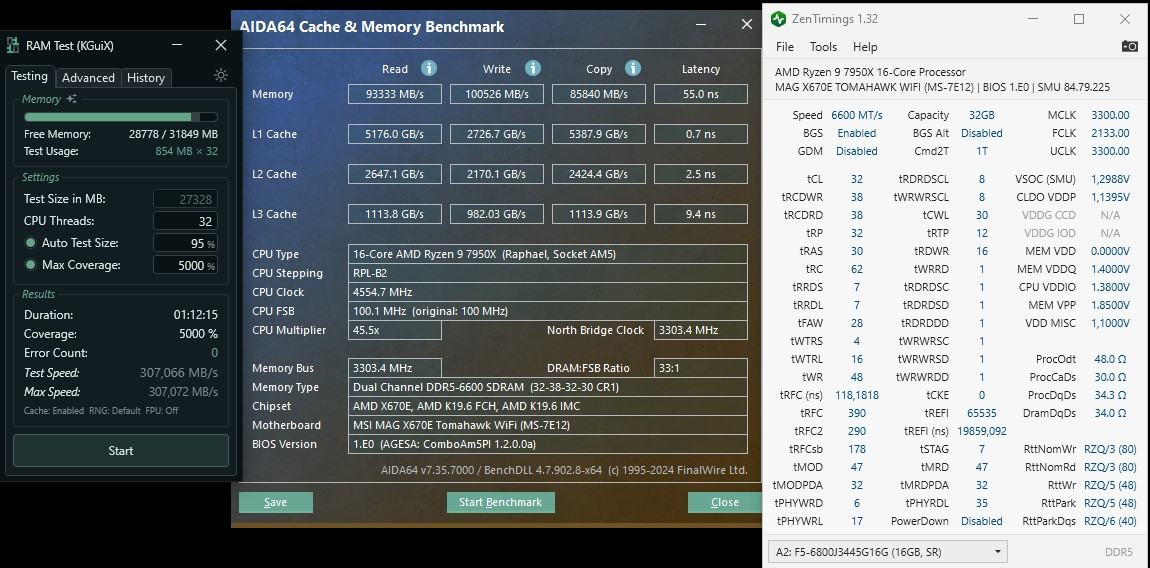
Task: Click the Error Count value in RAM Test
Action: point(214,353)
